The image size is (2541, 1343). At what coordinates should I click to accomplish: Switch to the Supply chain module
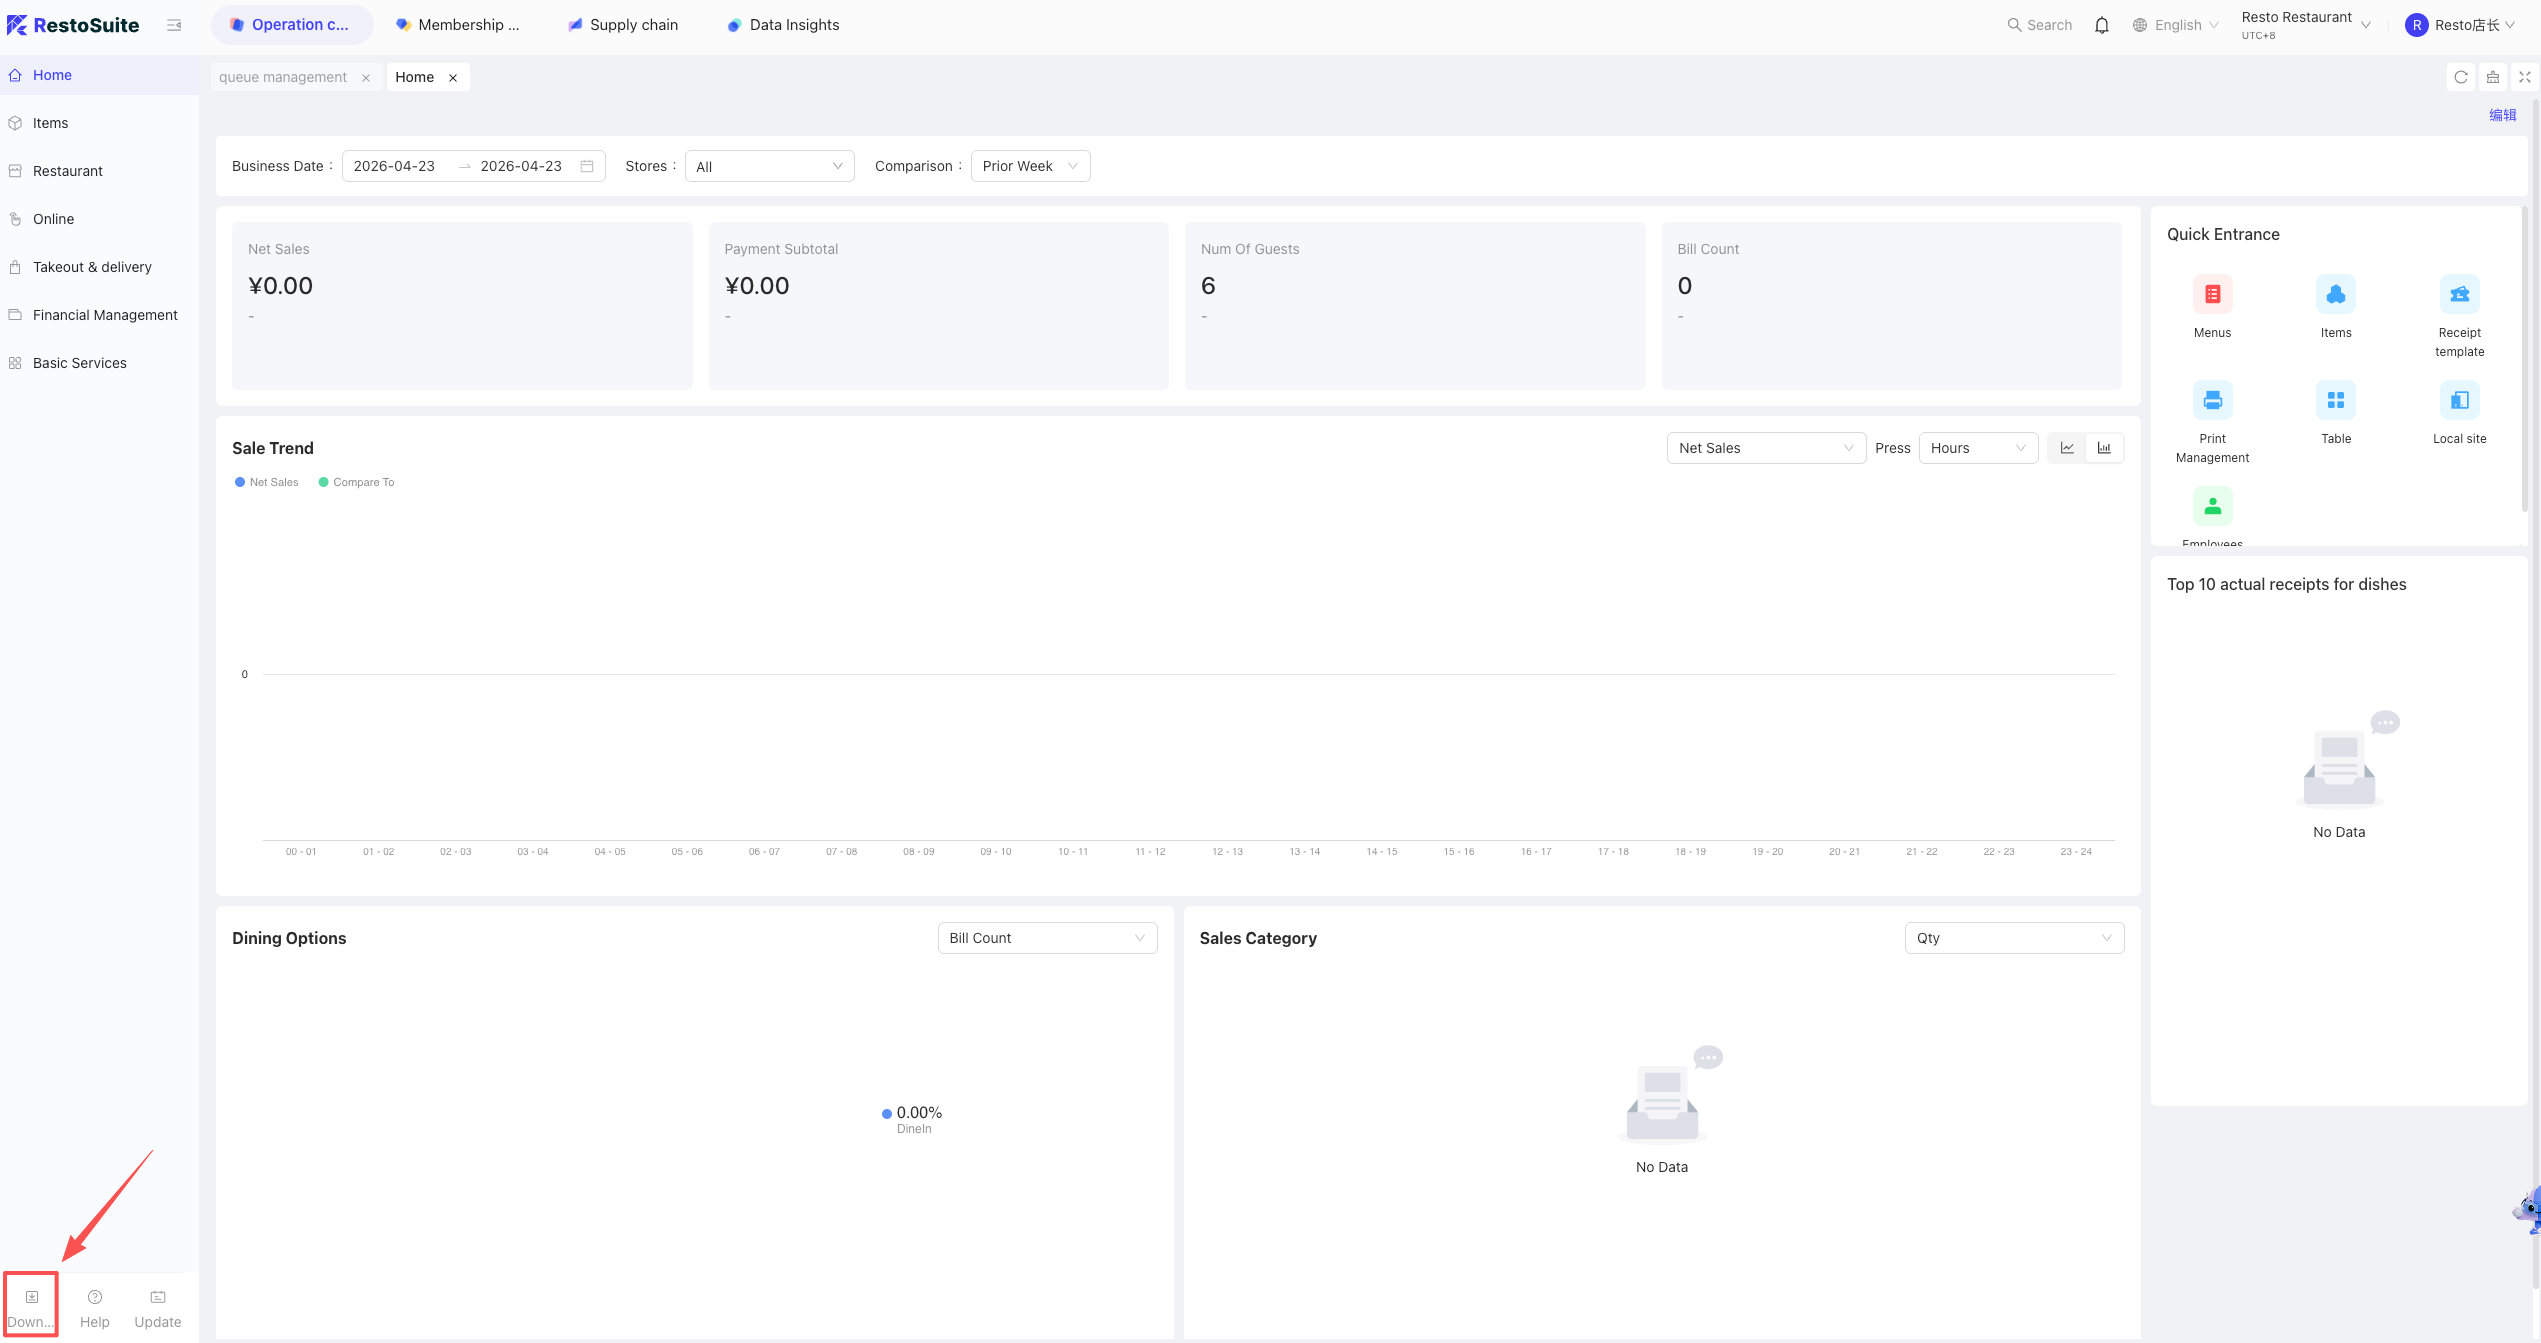click(623, 25)
